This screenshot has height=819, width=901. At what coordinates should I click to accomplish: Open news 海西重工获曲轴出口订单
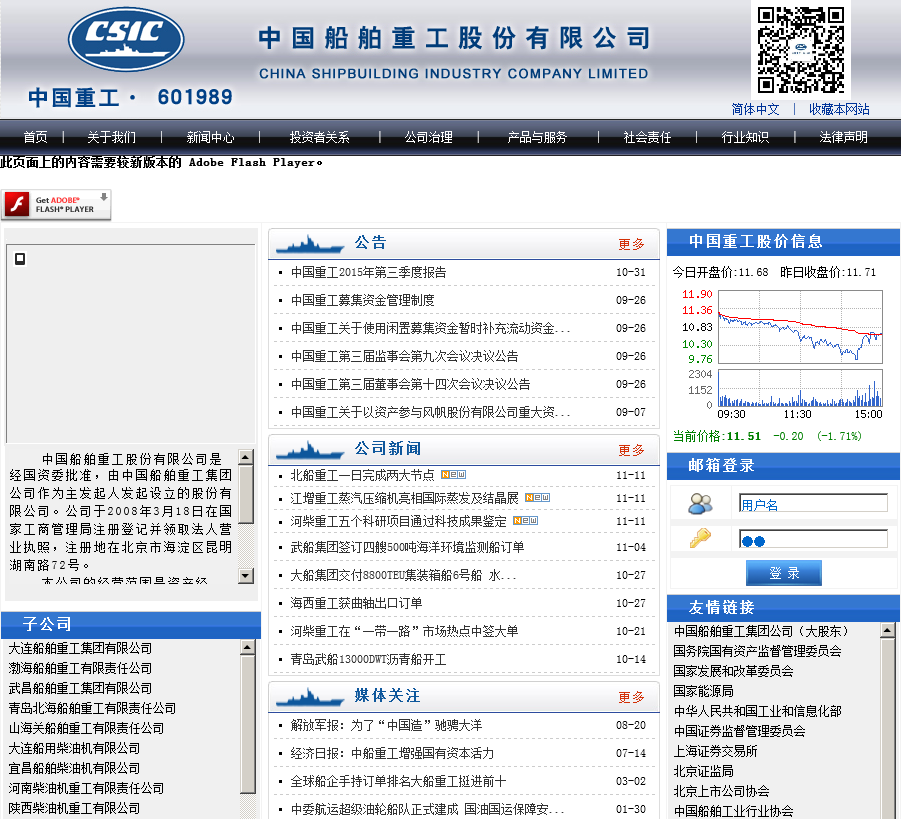(356, 603)
